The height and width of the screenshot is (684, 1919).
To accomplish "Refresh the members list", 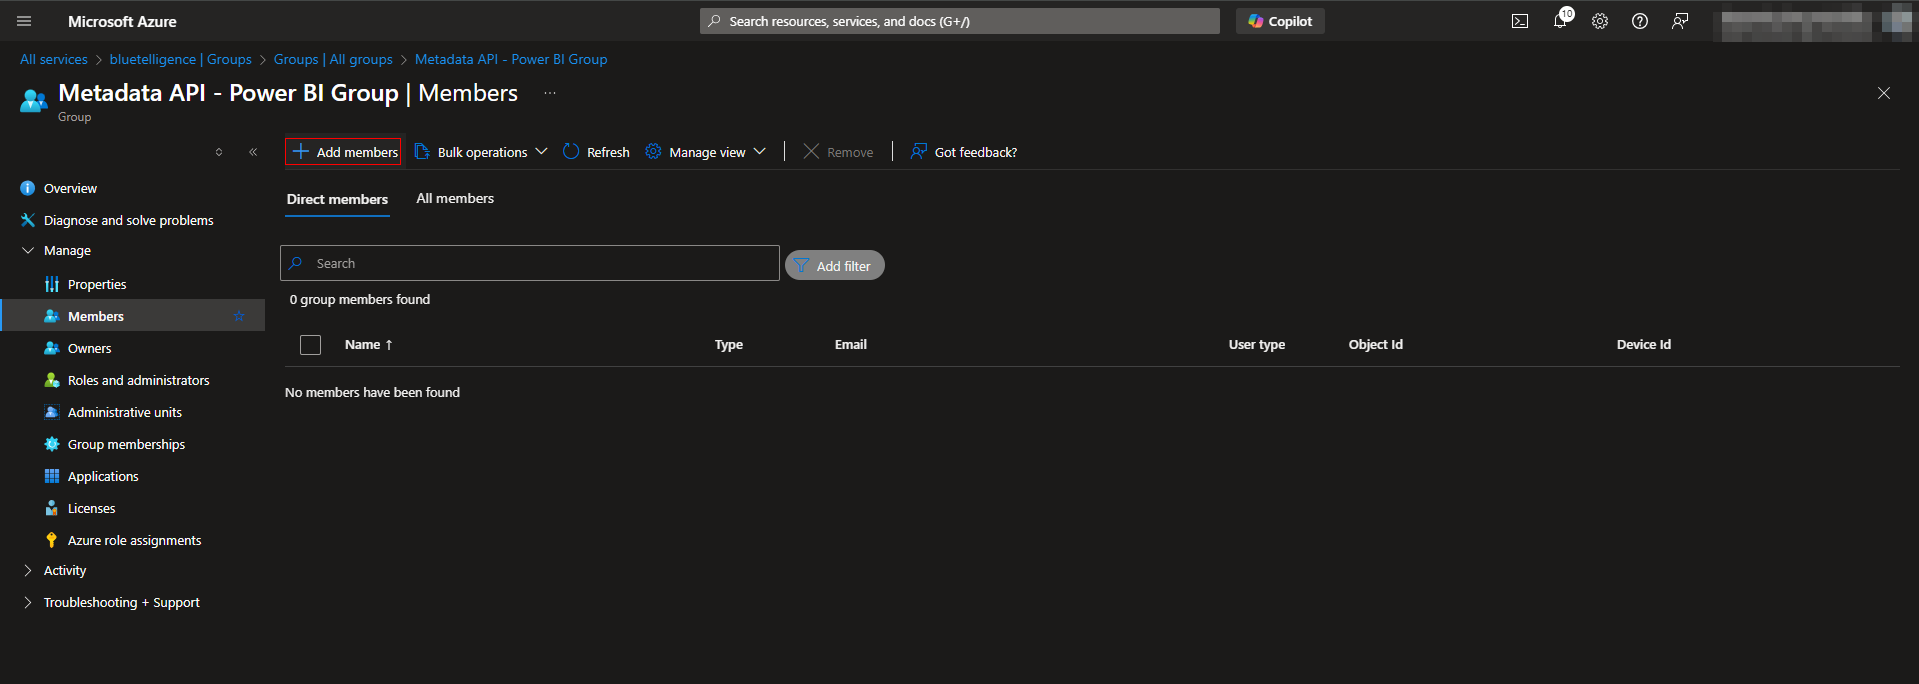I will point(596,152).
